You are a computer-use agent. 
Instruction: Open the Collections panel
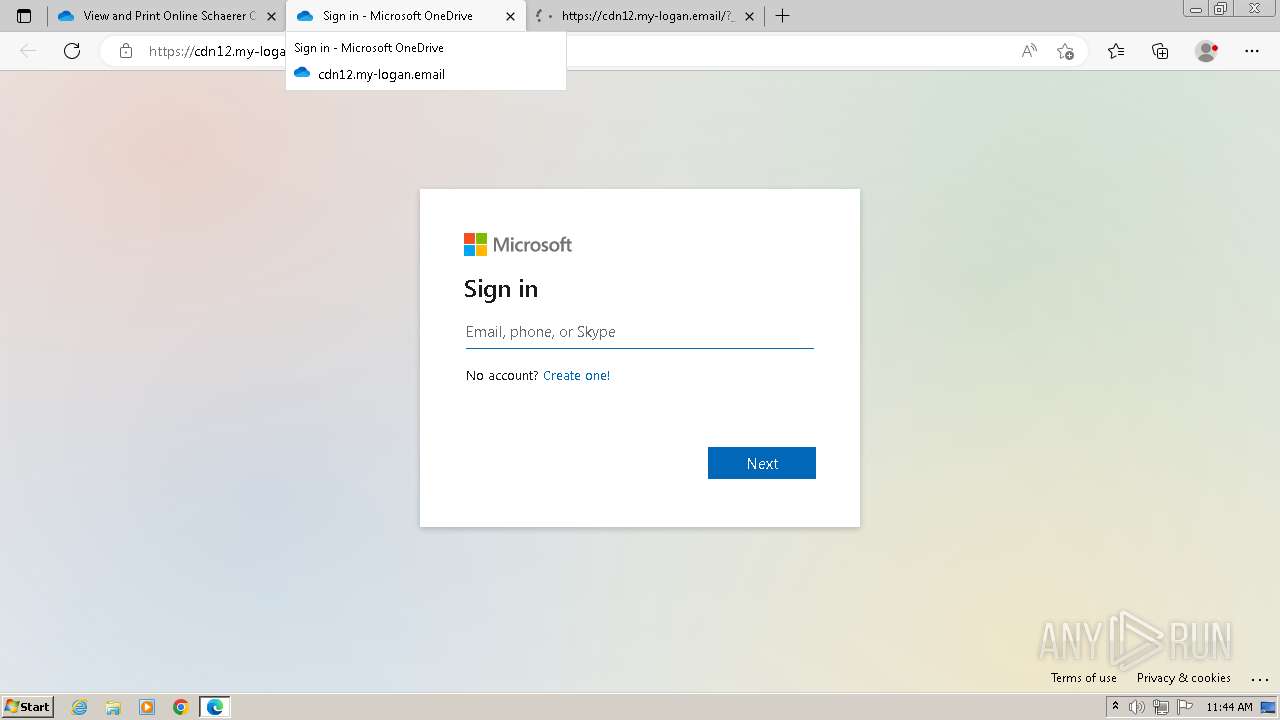pyautogui.click(x=1160, y=51)
